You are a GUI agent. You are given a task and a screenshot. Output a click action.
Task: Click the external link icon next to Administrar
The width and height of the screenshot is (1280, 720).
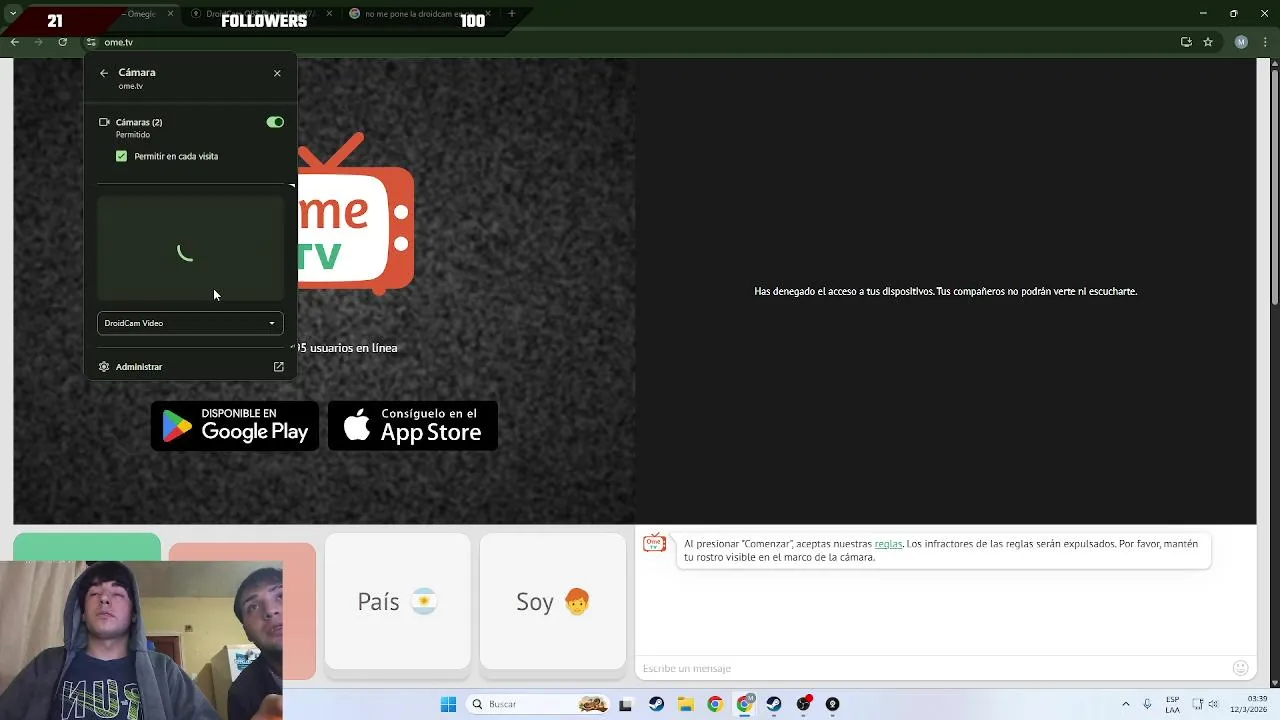279,367
